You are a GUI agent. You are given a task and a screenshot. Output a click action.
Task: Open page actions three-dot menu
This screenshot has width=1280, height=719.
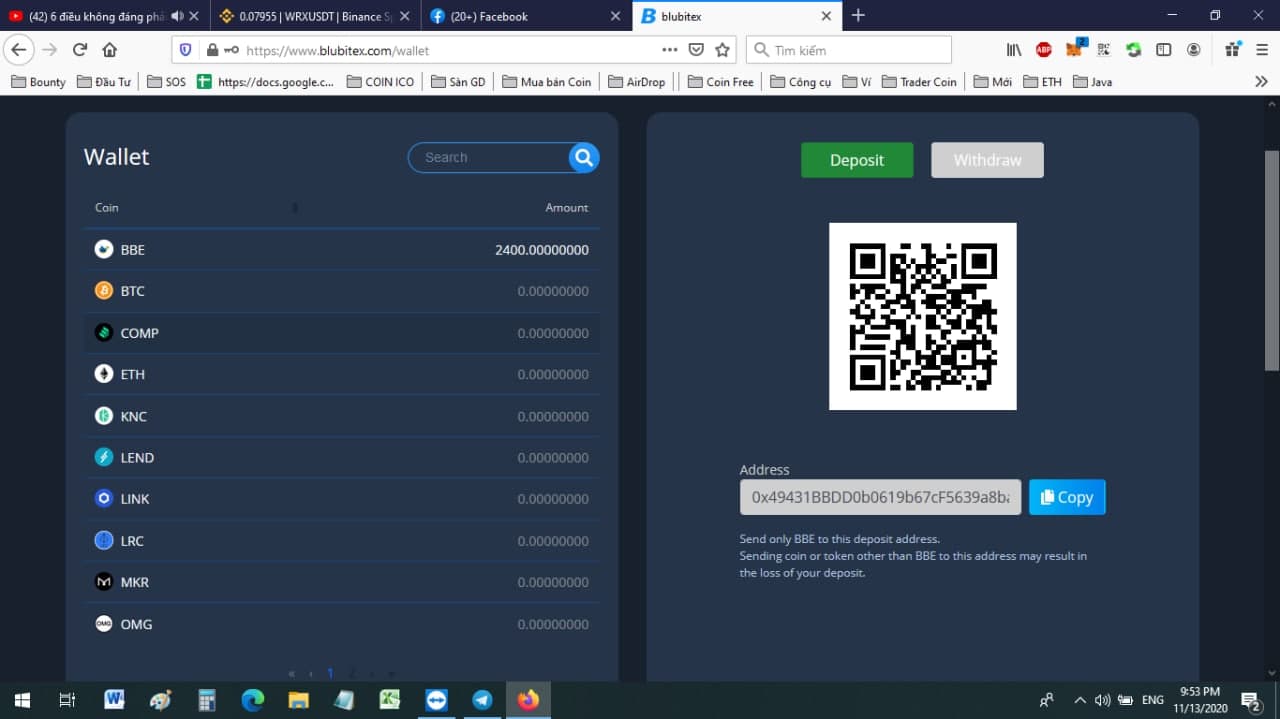670,50
